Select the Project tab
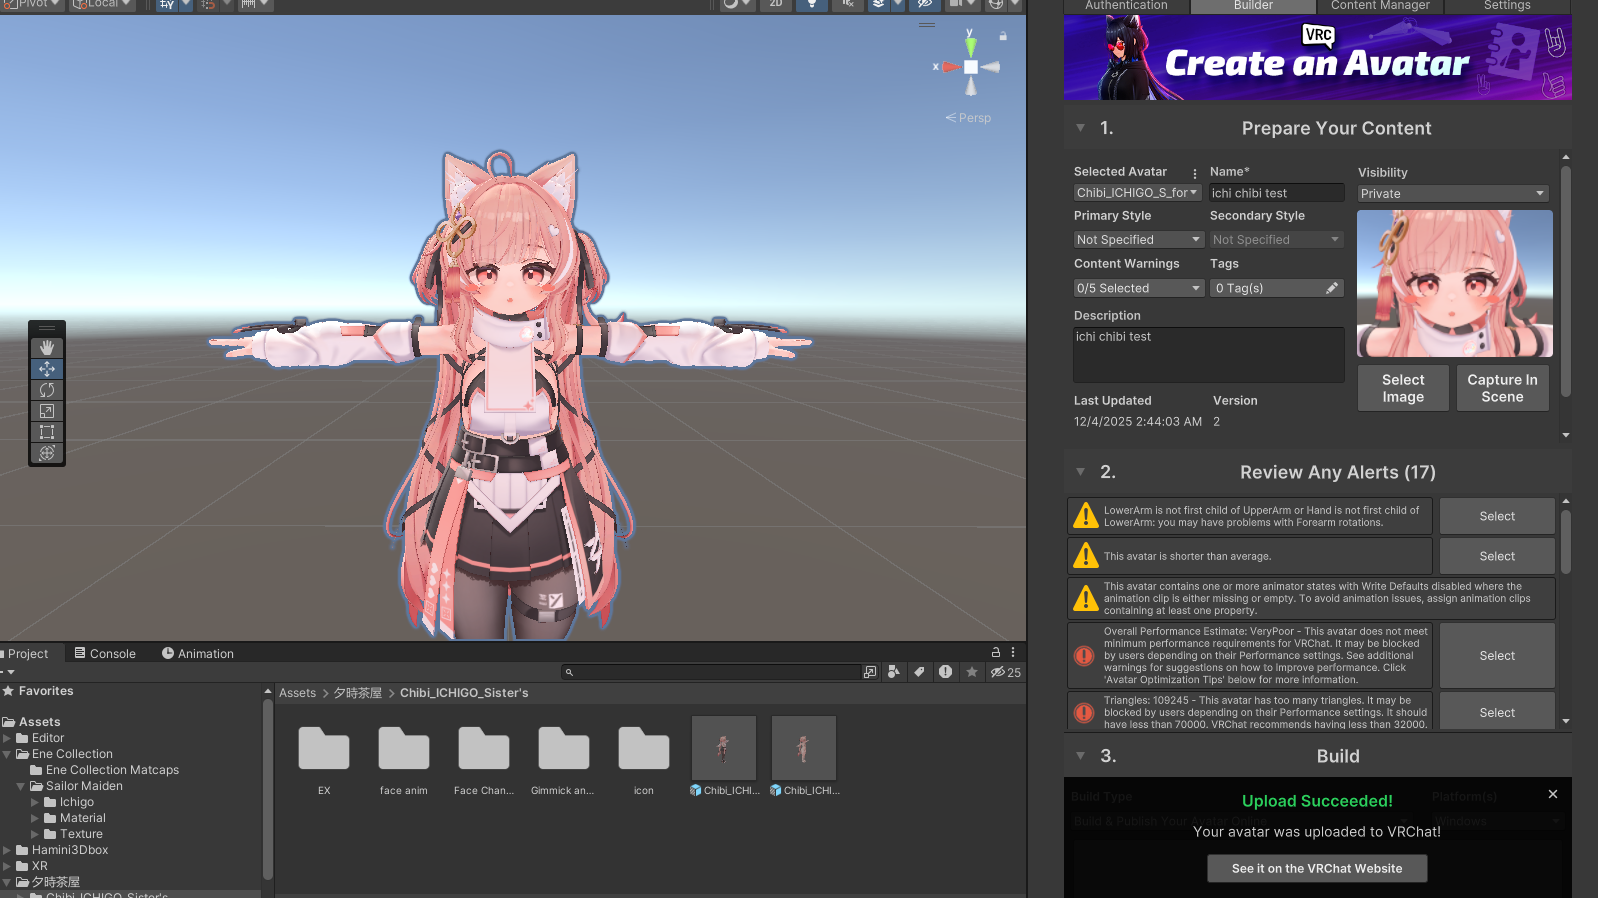Screen dimensions: 1598x898 (x=28, y=654)
